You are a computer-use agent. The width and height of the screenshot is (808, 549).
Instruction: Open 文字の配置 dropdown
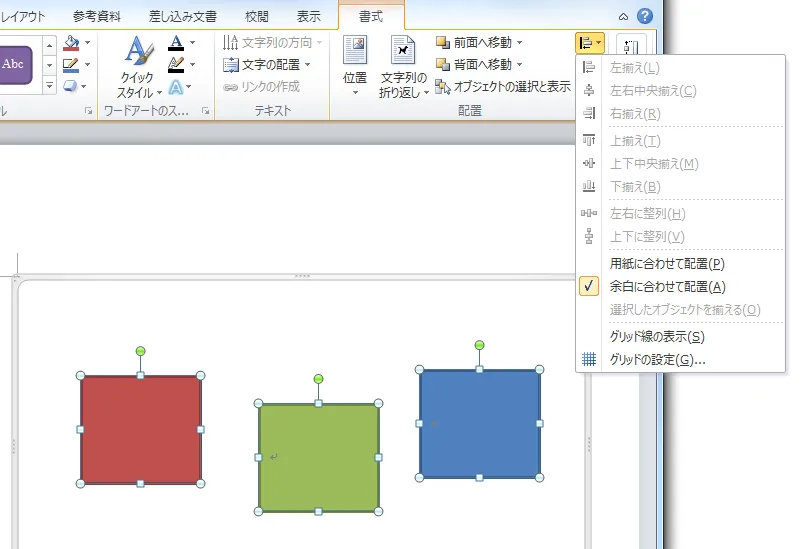[x=267, y=64]
